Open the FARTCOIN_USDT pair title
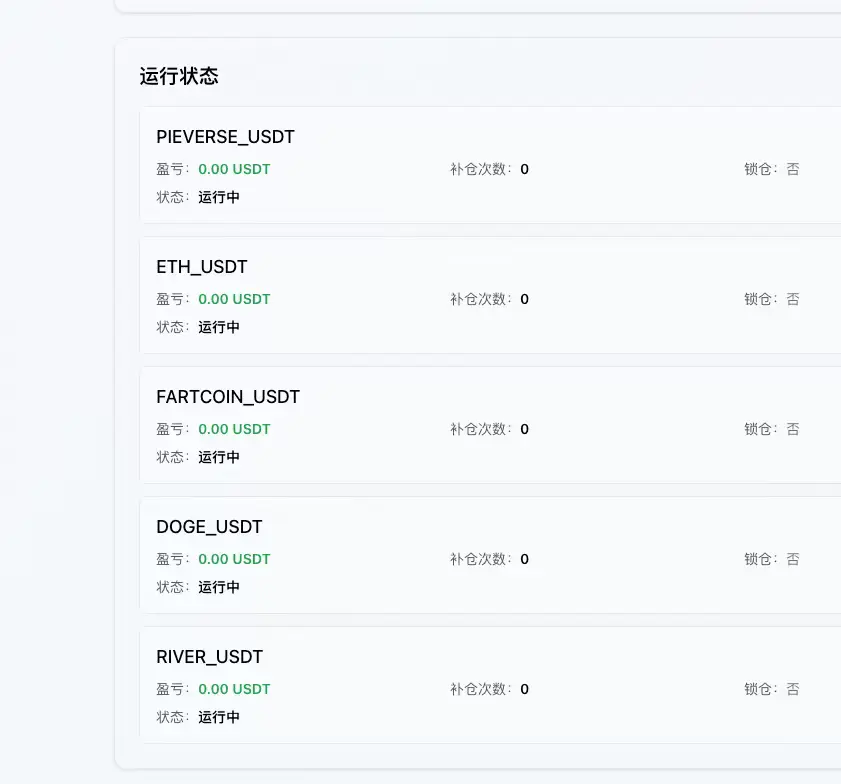Image resolution: width=841 pixels, height=784 pixels. 228,397
